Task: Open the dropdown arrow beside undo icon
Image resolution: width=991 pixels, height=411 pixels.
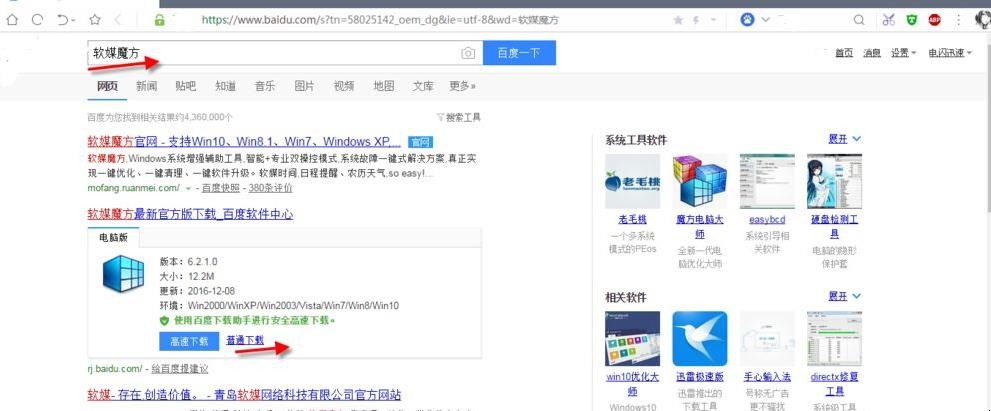Action: point(73,21)
